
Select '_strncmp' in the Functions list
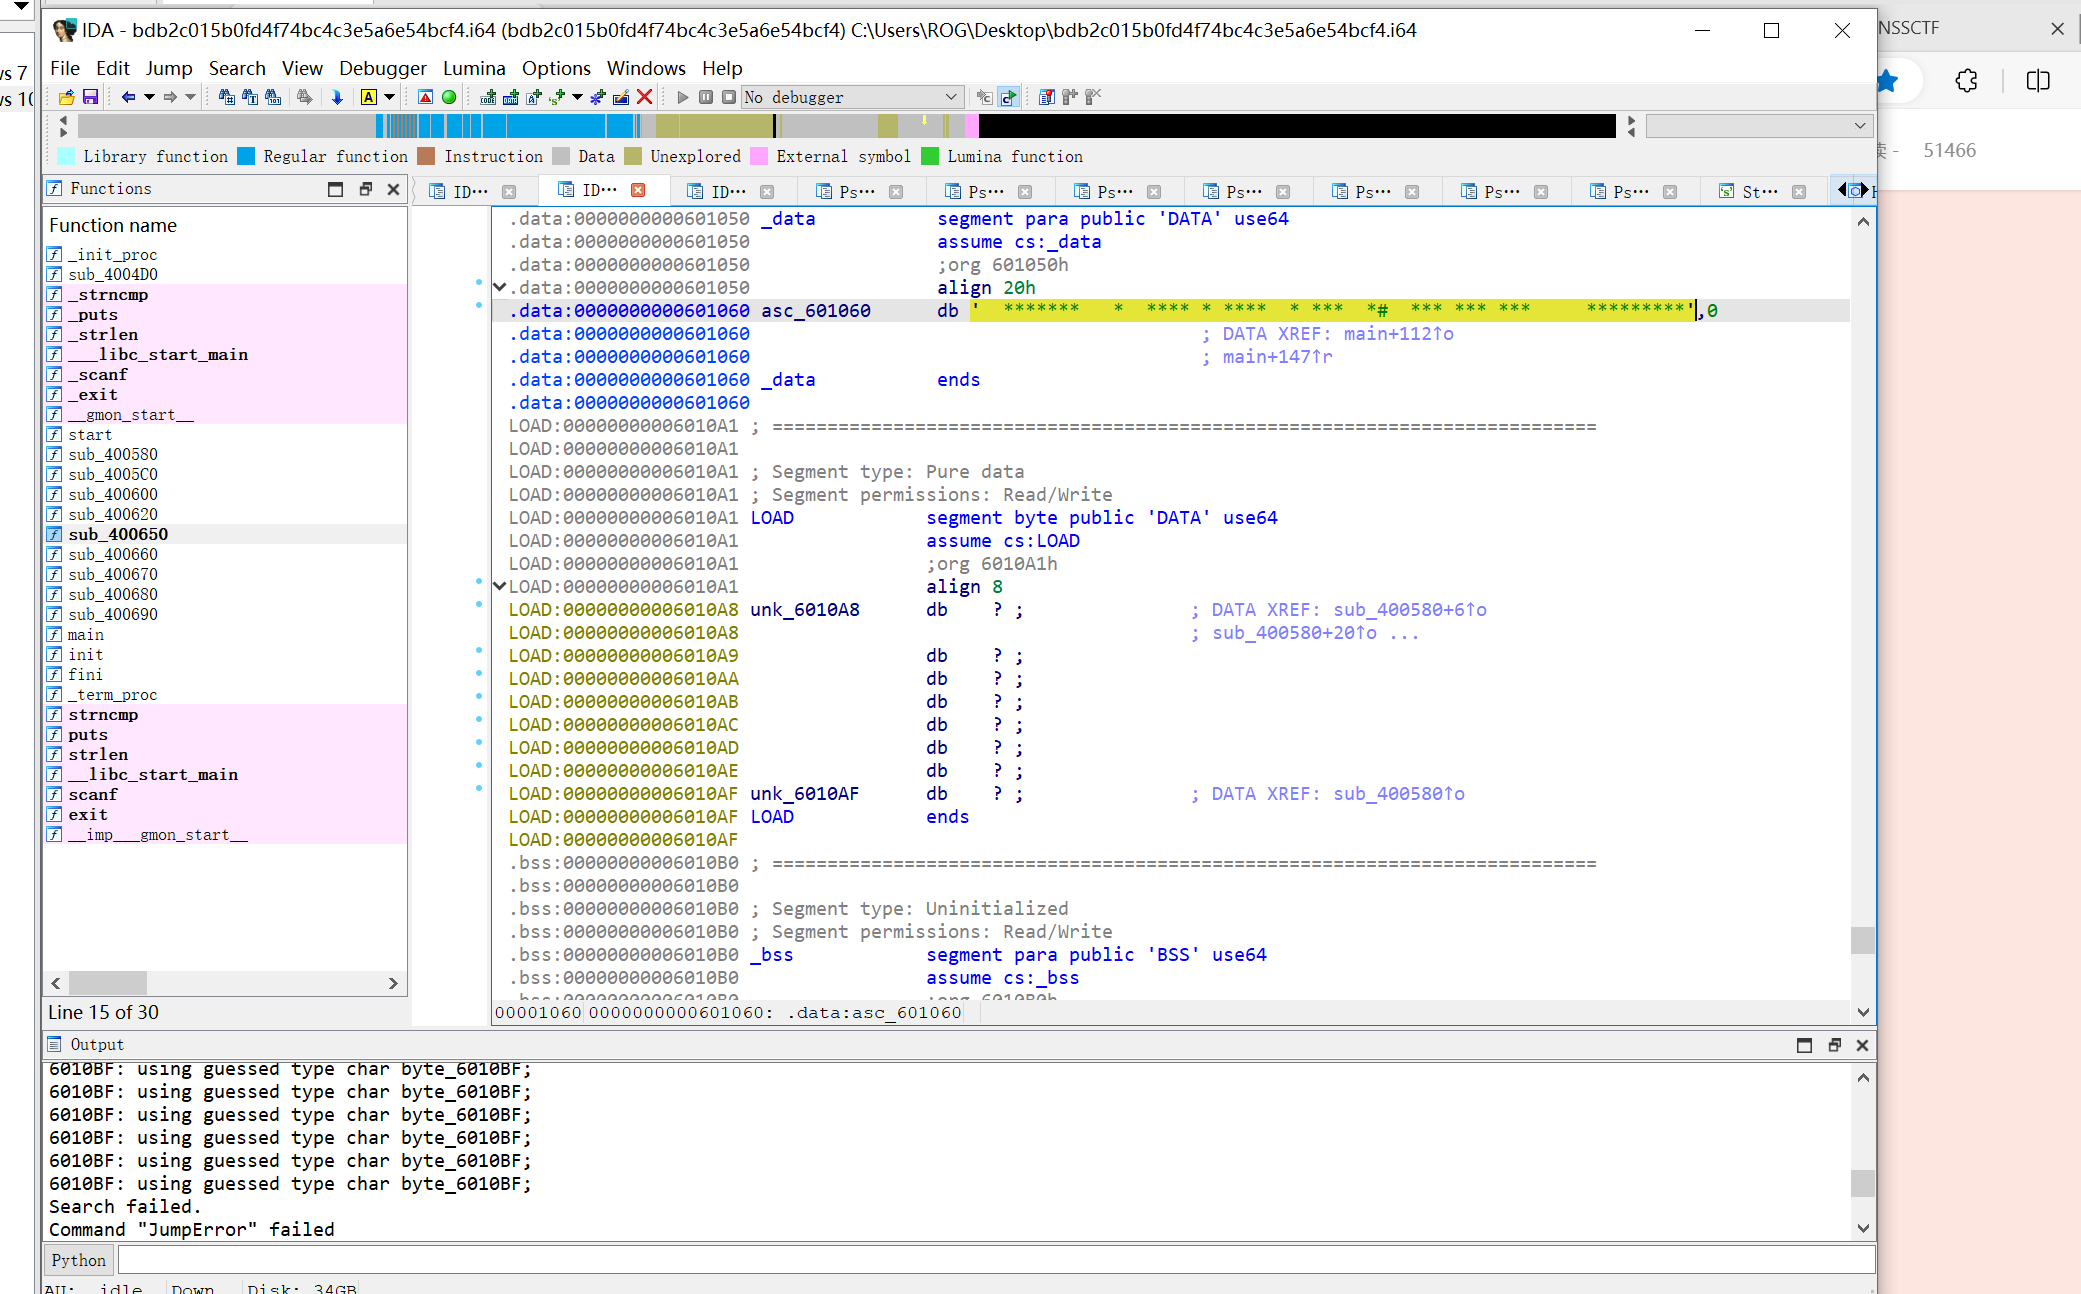coord(108,294)
